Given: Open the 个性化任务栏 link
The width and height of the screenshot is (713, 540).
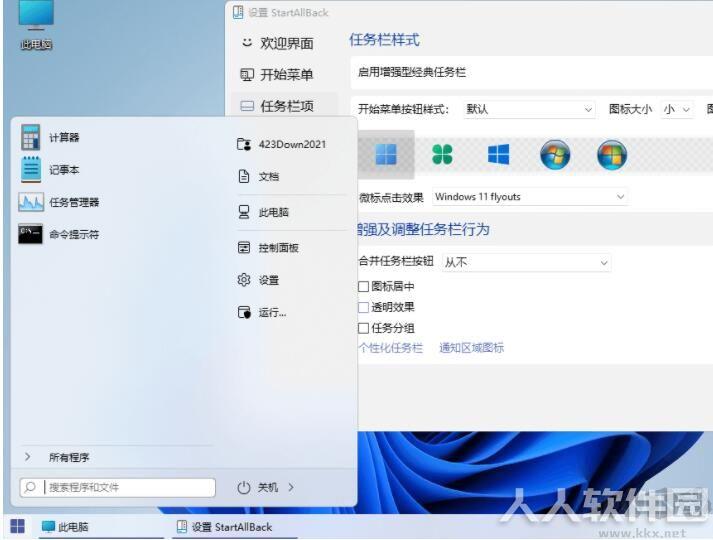Looking at the screenshot, I should coord(391,348).
